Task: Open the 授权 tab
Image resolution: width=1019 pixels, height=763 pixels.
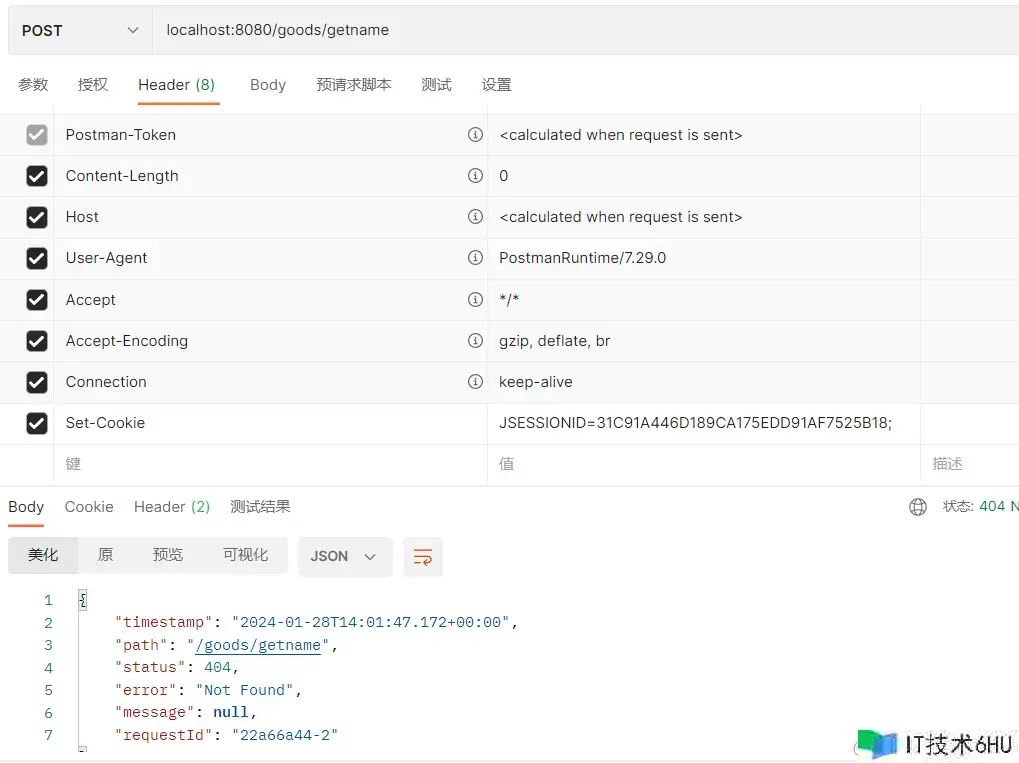Action: tap(92, 85)
